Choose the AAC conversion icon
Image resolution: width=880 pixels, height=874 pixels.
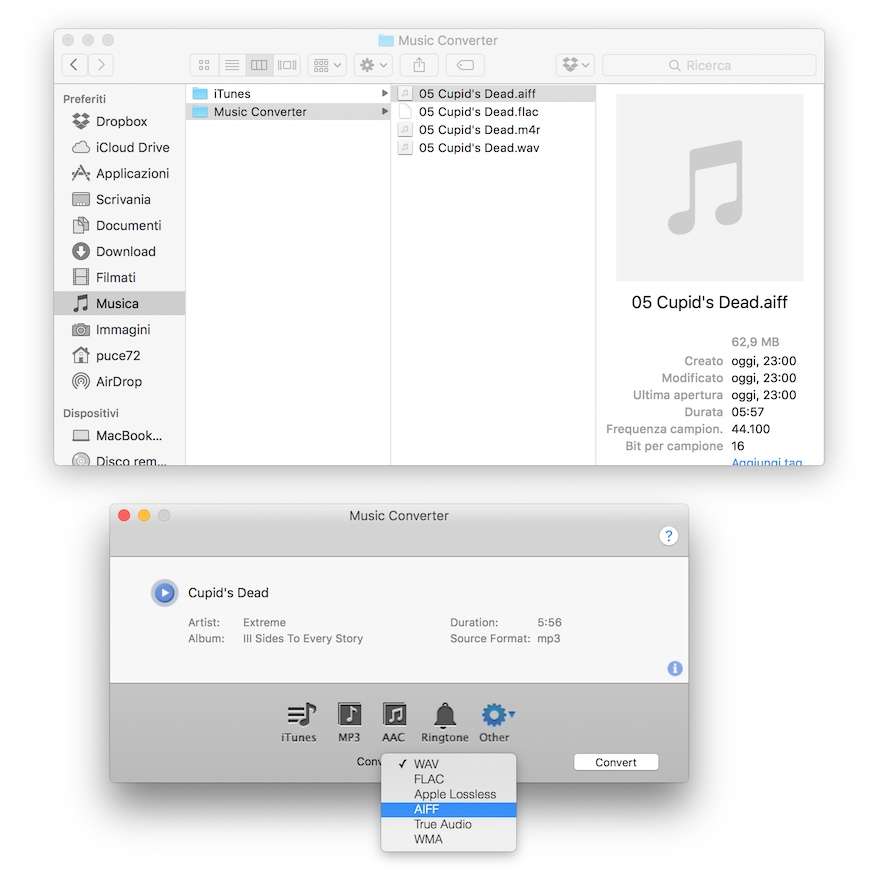[393, 722]
